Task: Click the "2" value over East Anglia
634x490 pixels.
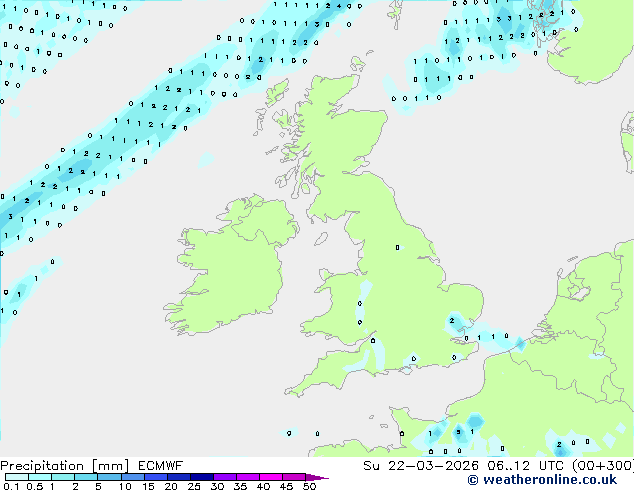Action: click(x=452, y=321)
